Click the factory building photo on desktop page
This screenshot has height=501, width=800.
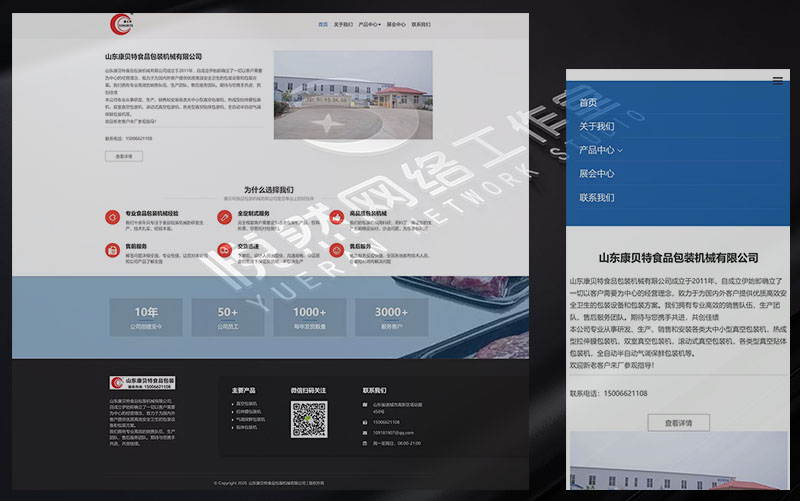tap(353, 95)
